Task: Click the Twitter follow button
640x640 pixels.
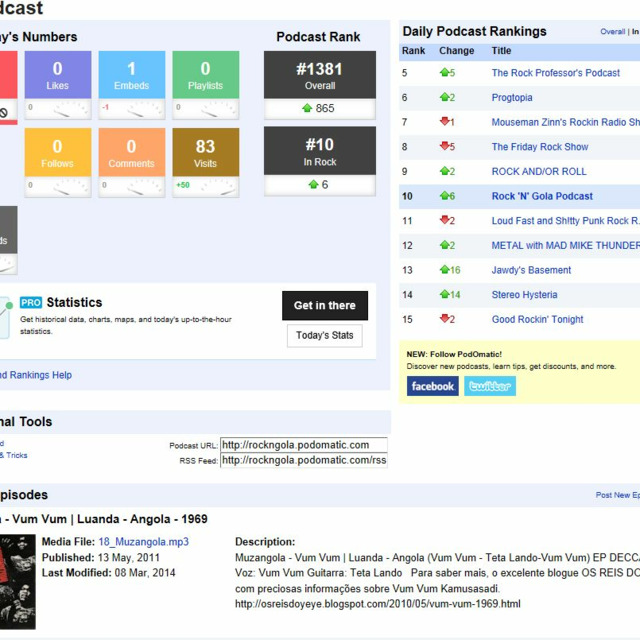Action: (490, 386)
